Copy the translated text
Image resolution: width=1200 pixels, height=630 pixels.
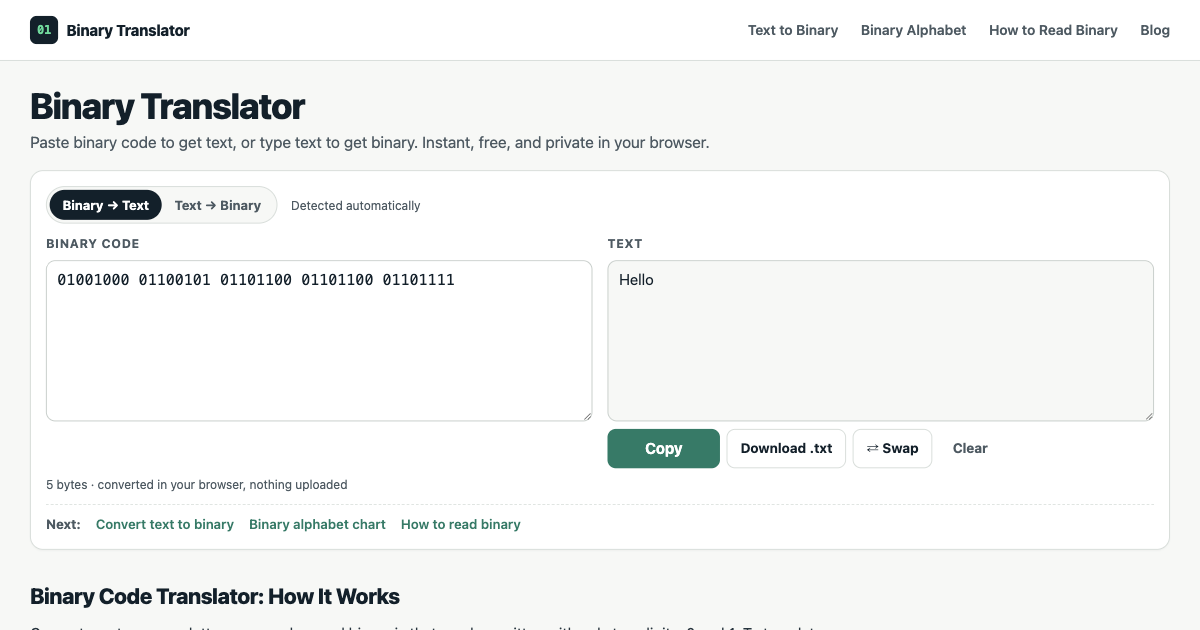click(x=663, y=448)
